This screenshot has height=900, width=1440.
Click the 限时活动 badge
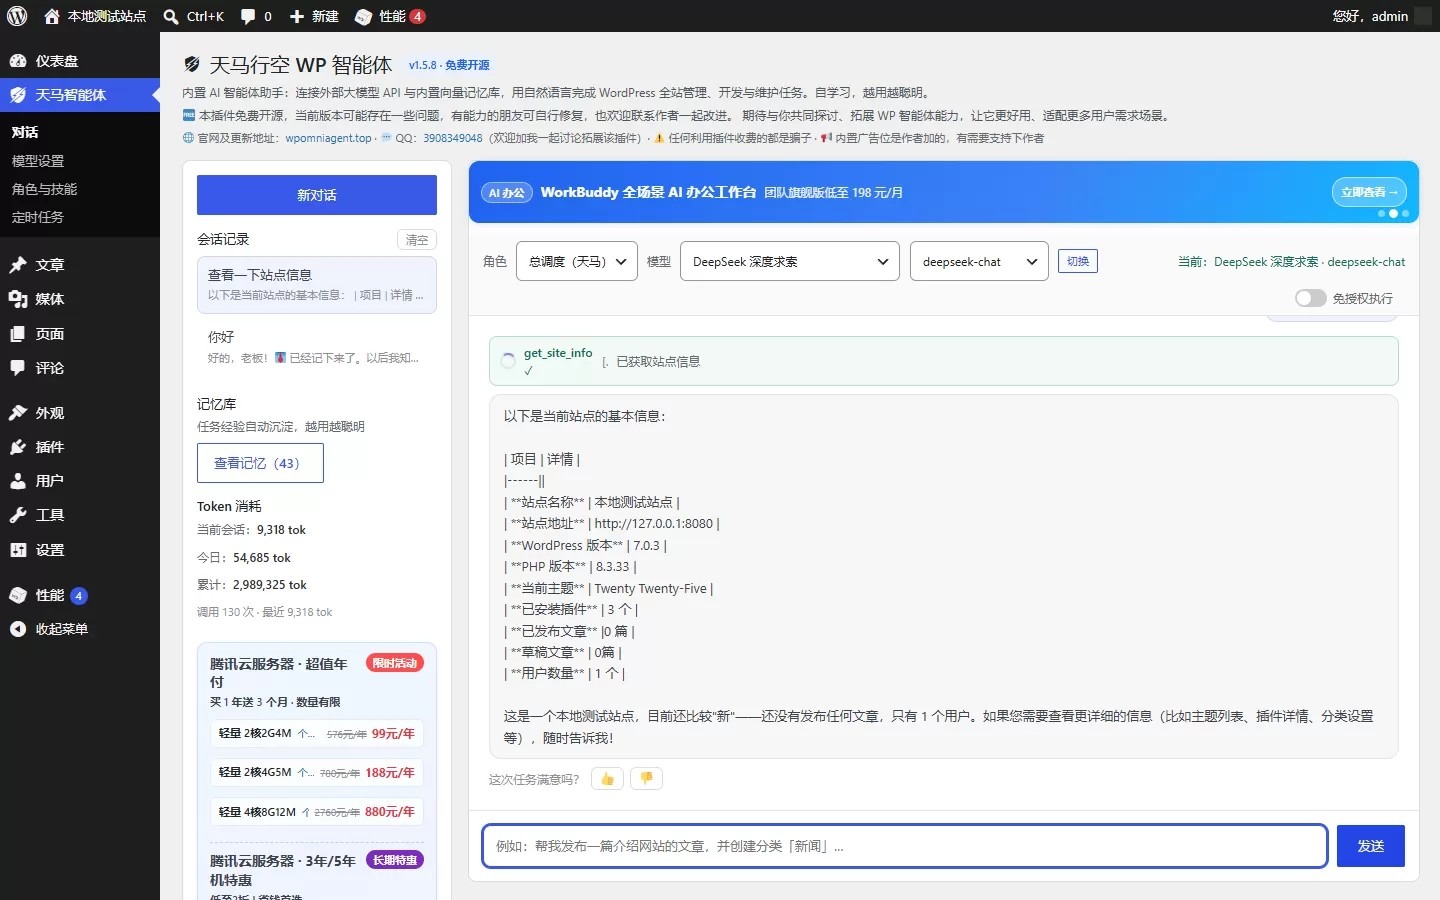coord(395,663)
